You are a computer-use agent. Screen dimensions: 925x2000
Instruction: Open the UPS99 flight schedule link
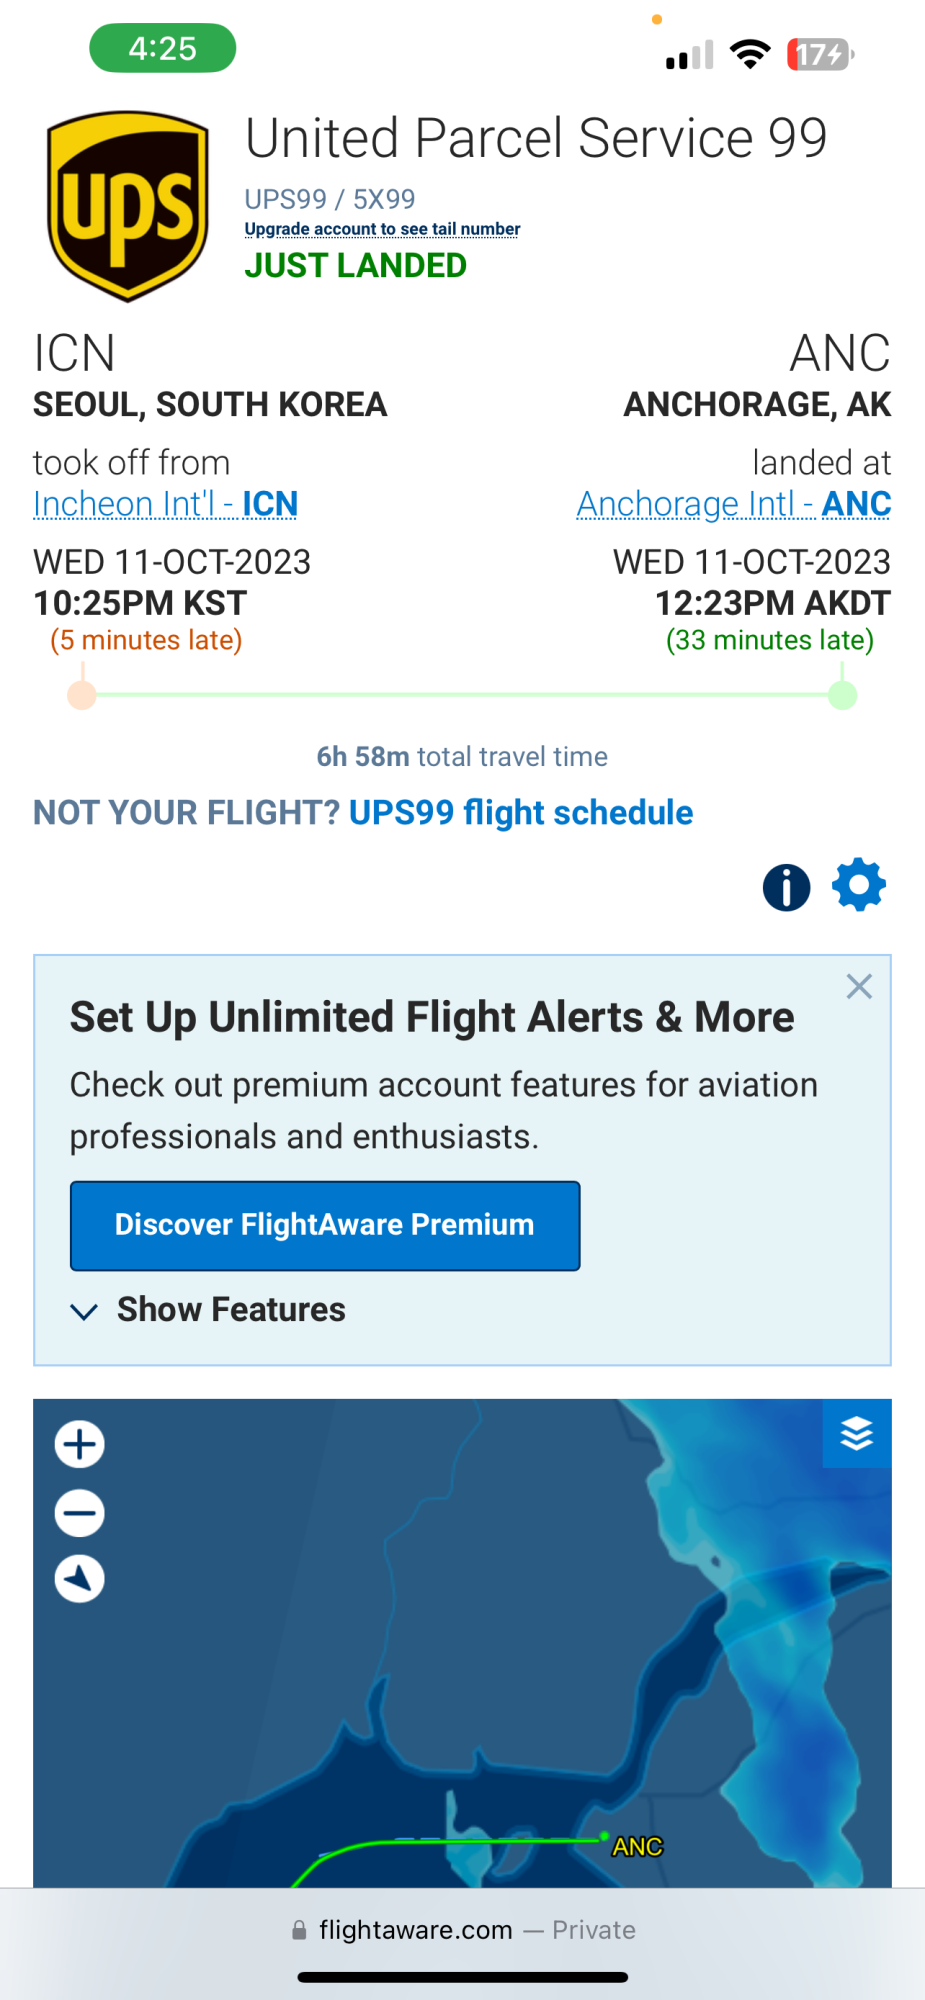[x=520, y=813]
